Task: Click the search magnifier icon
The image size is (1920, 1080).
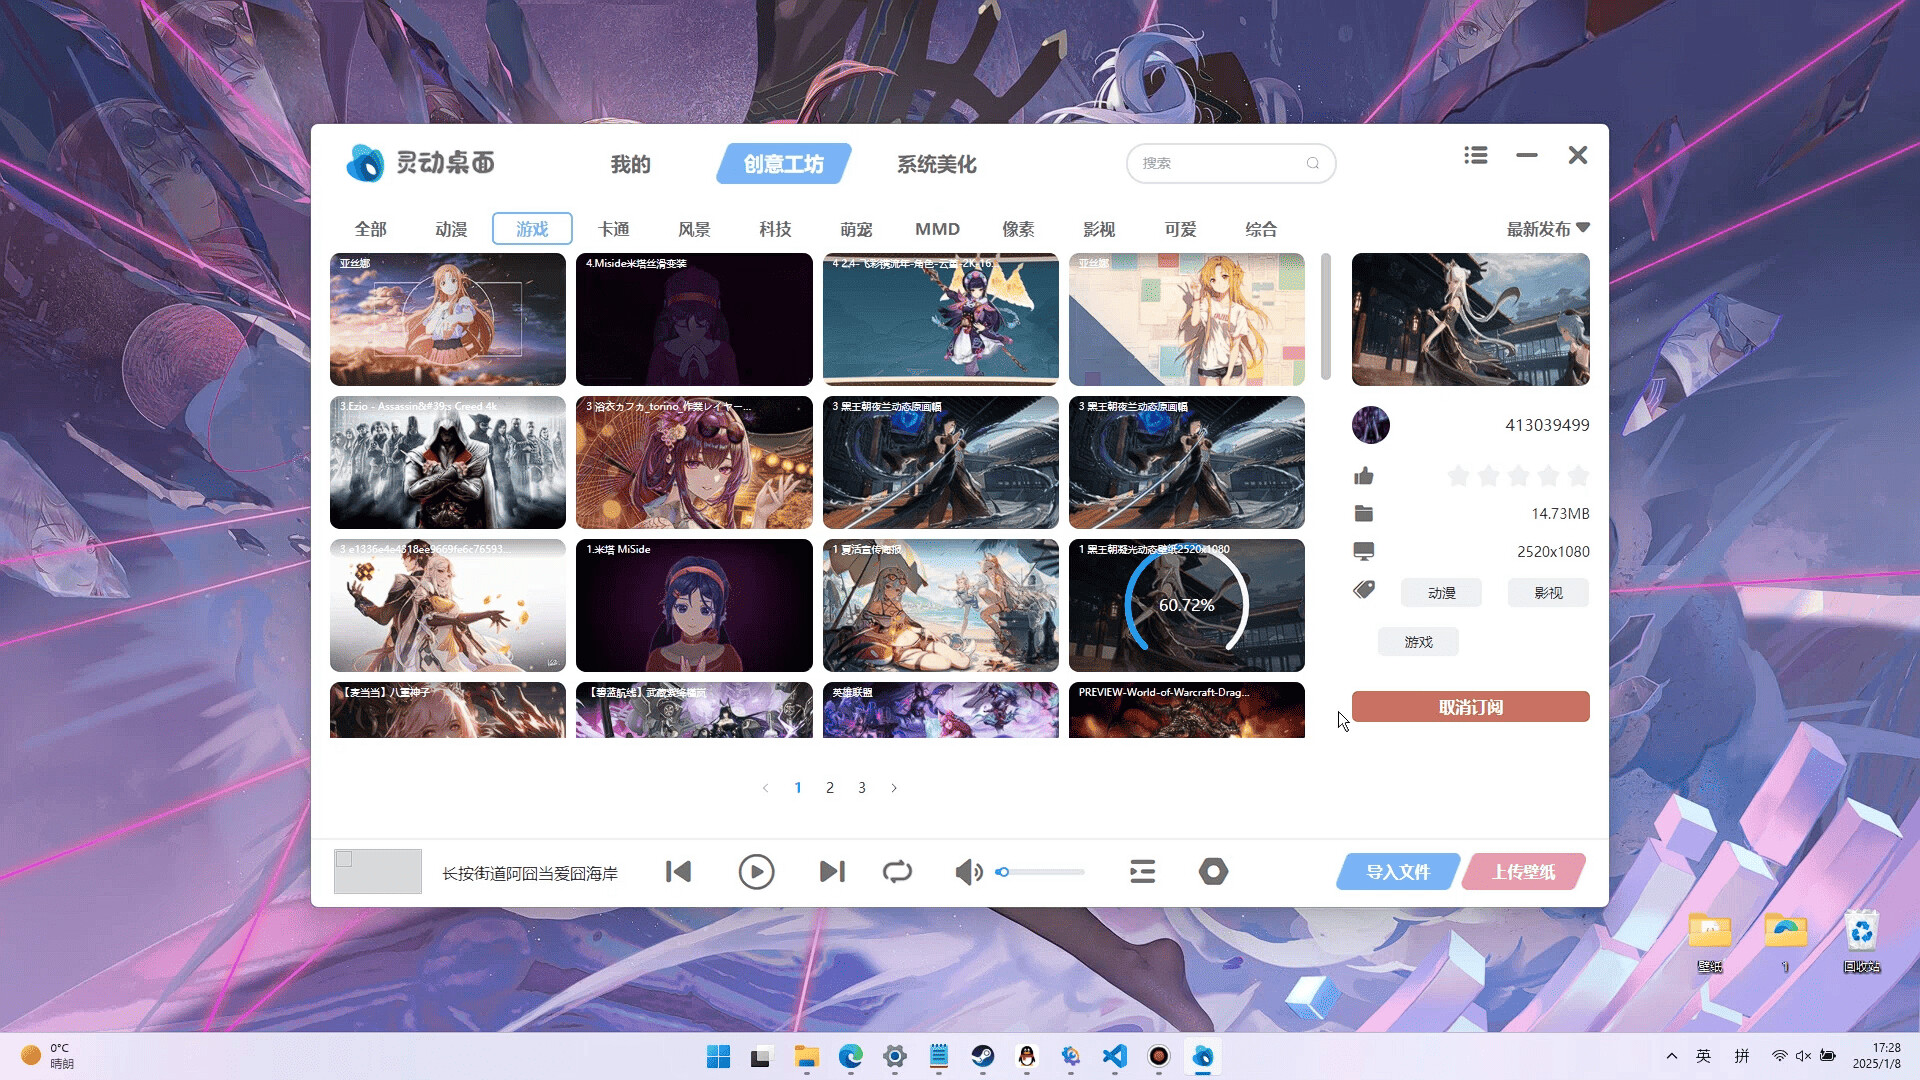Action: (x=1313, y=163)
